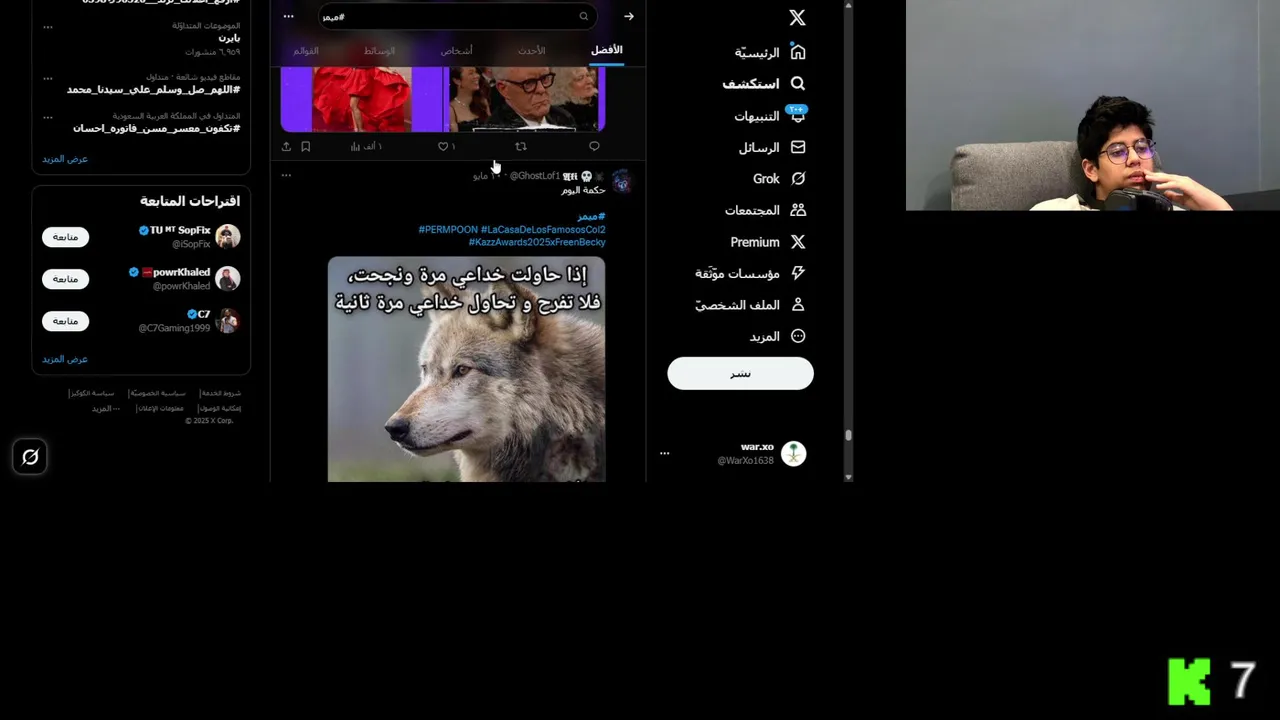
Task: Click the X logo at the top
Action: [797, 17]
